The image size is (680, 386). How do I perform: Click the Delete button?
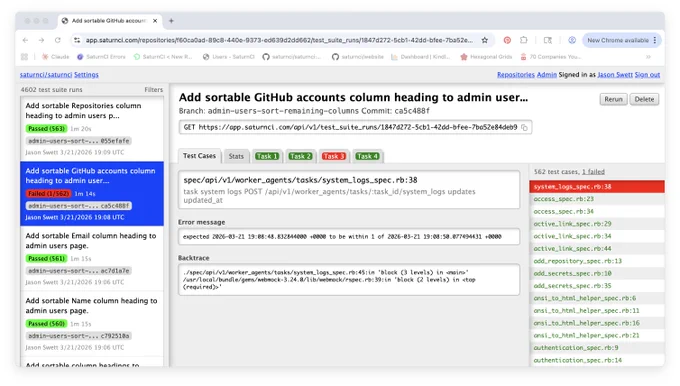click(x=644, y=99)
